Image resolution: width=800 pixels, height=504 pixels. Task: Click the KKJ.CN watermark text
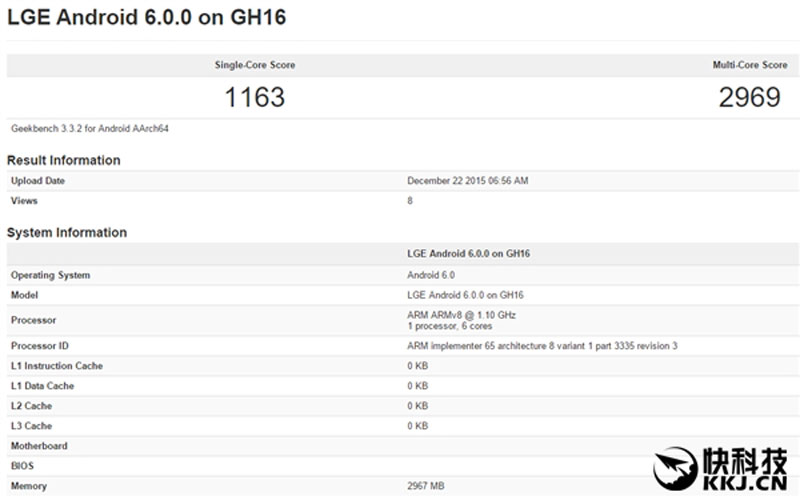click(x=745, y=483)
